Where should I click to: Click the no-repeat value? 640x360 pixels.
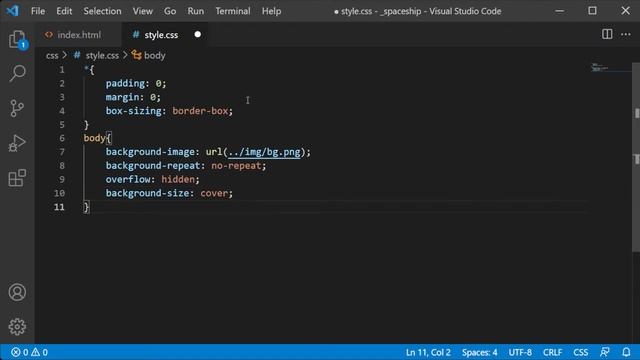[236, 165]
